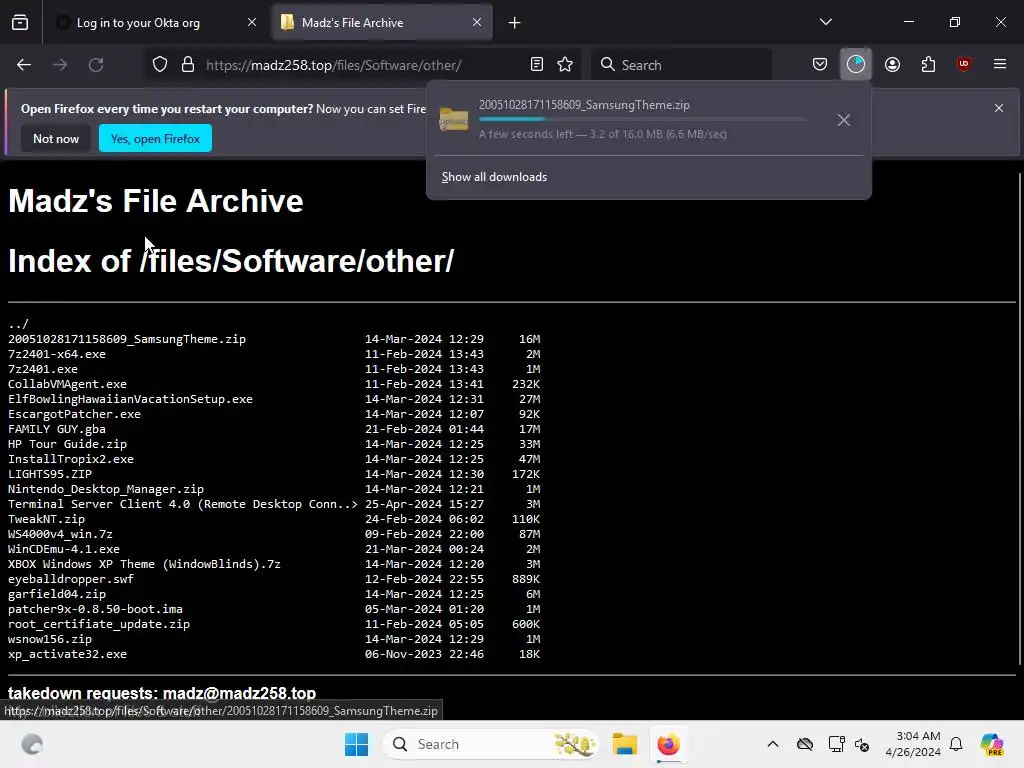Go back to previous page
This screenshot has height=768, width=1024.
(24, 65)
